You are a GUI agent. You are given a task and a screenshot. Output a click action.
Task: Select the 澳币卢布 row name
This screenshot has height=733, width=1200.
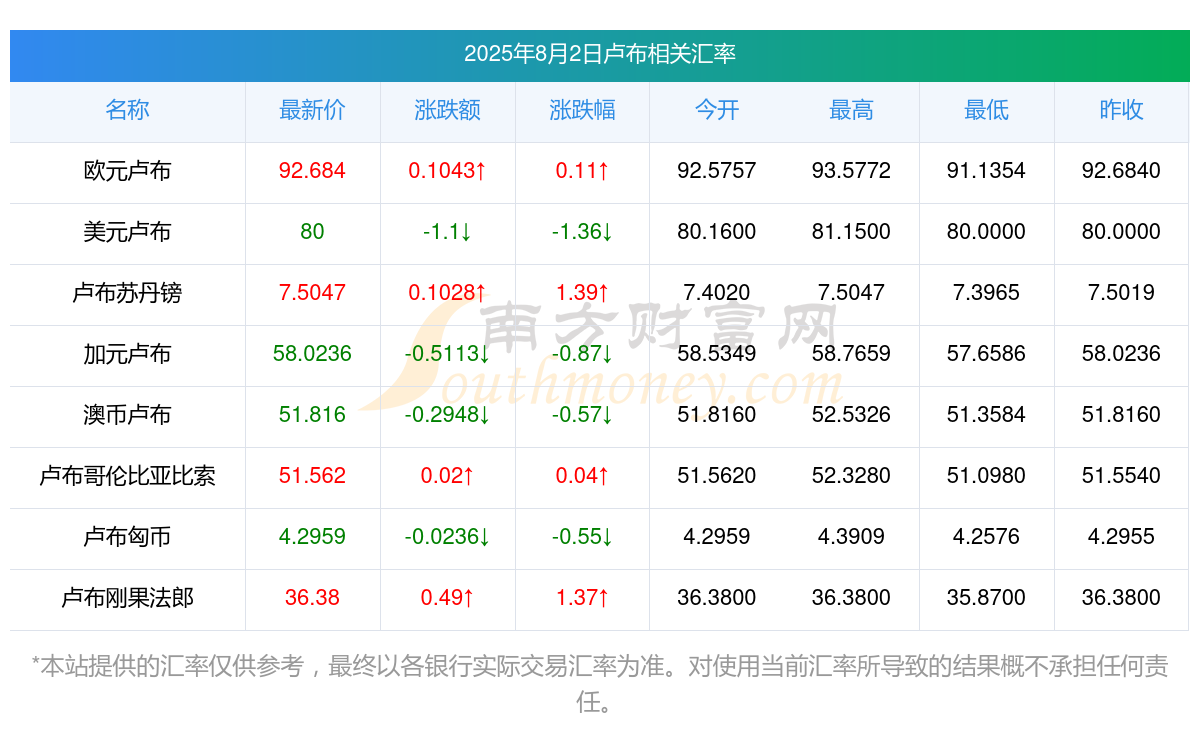(128, 415)
